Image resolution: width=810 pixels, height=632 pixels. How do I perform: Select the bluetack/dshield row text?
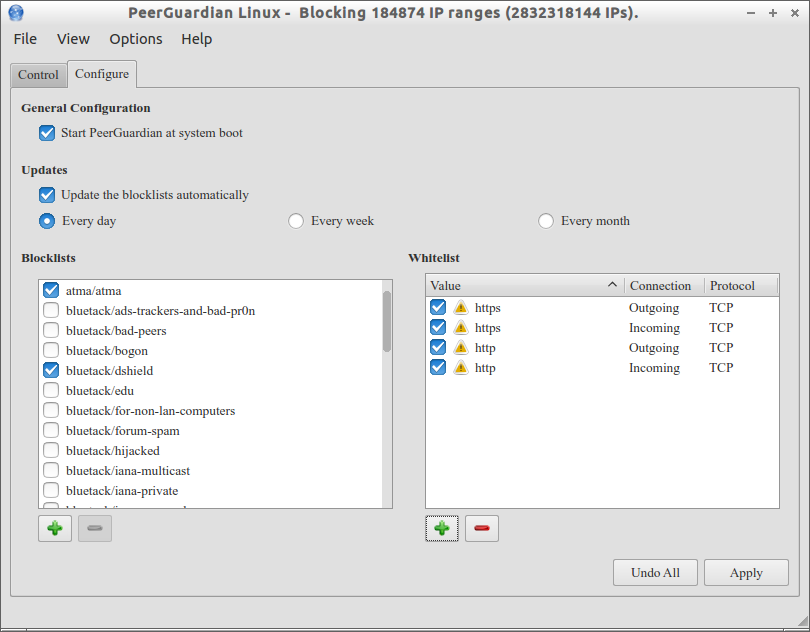pos(110,371)
